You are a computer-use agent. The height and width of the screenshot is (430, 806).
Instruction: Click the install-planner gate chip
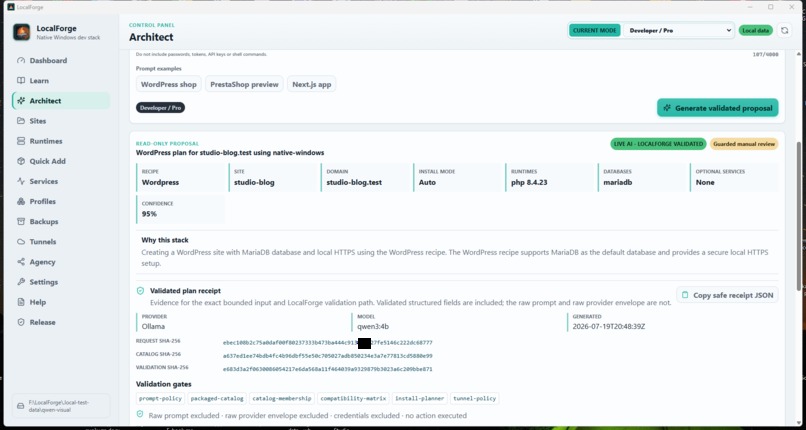point(419,398)
